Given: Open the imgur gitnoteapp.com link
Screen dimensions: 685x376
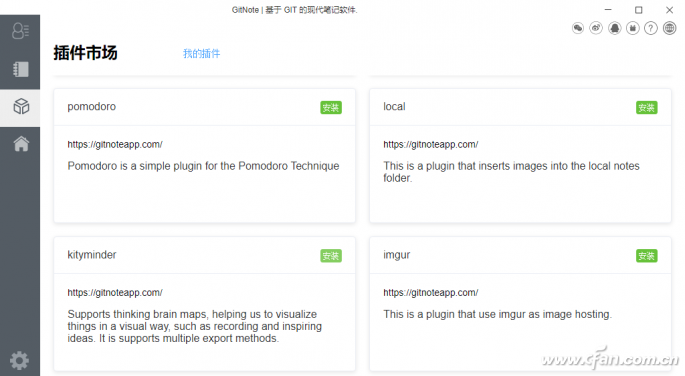Looking at the screenshot, I should click(431, 293).
